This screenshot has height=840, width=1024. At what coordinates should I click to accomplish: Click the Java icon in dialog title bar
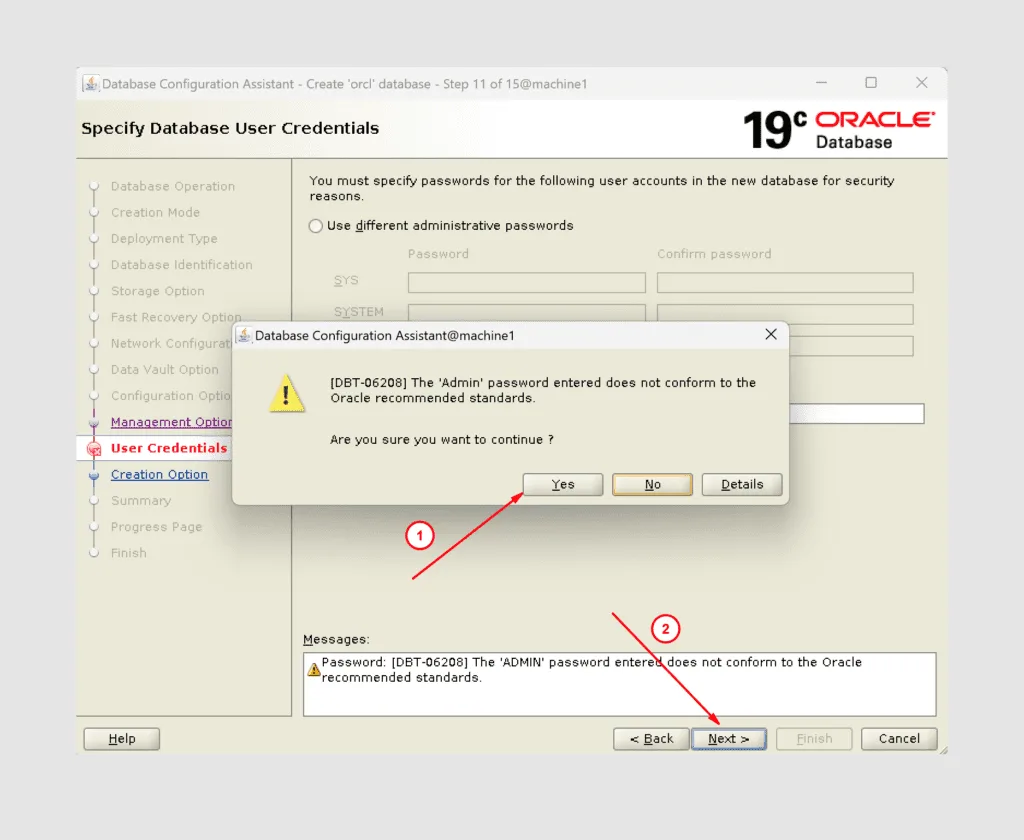244,335
